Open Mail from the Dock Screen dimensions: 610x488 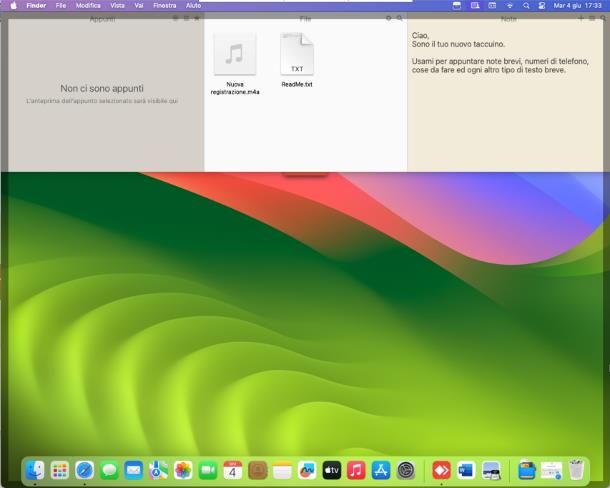coord(134,470)
